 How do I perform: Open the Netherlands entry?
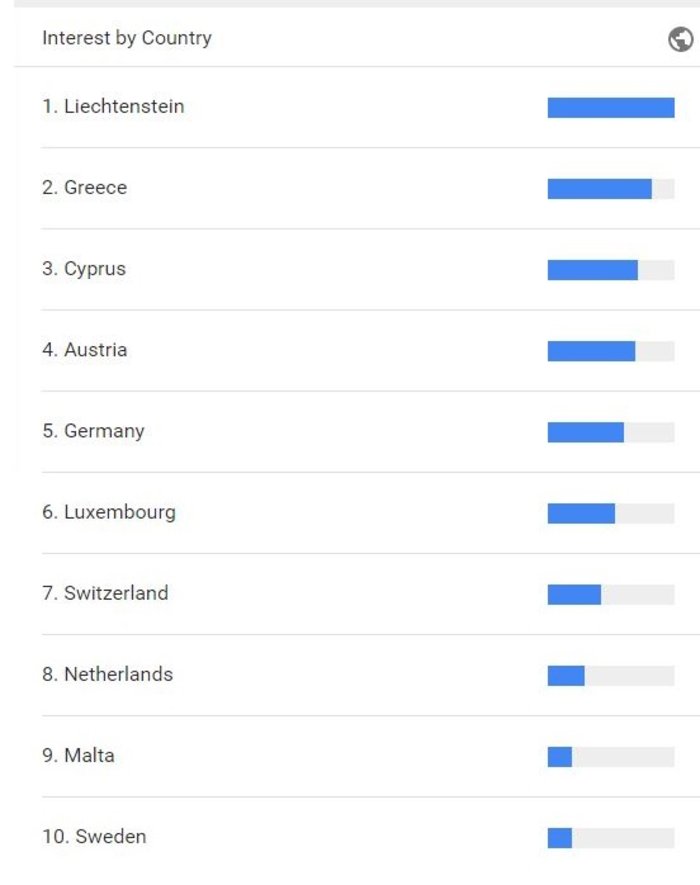pyautogui.click(x=107, y=674)
